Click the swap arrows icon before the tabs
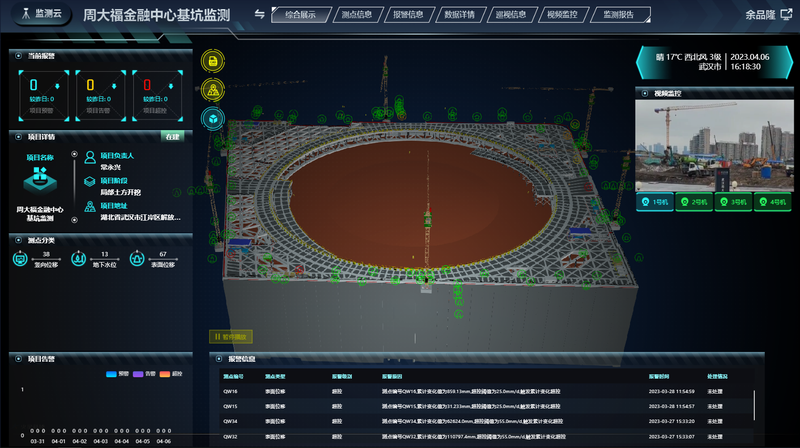The image size is (800, 448). click(260, 15)
